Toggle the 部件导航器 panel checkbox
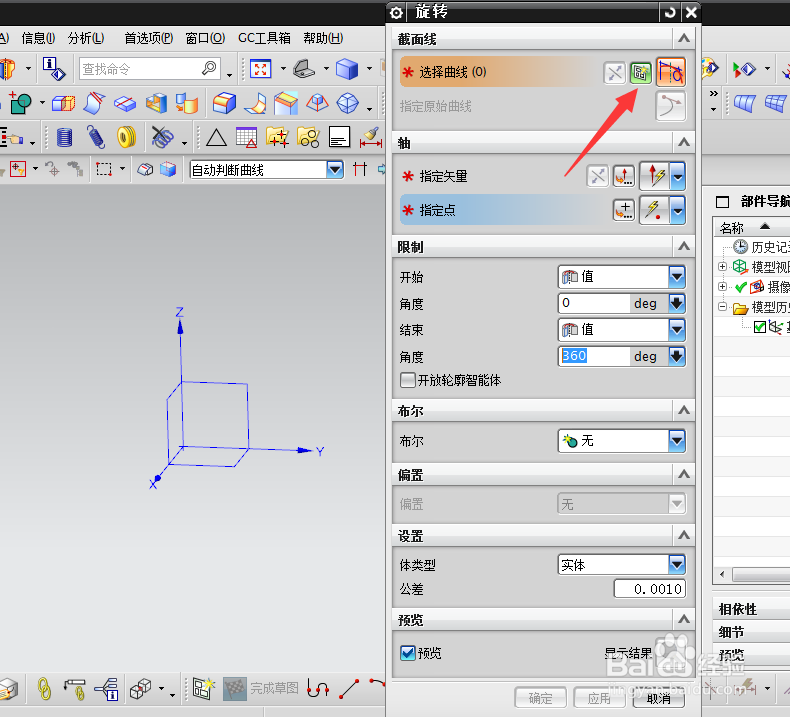The height and width of the screenshot is (717, 790). [722, 202]
